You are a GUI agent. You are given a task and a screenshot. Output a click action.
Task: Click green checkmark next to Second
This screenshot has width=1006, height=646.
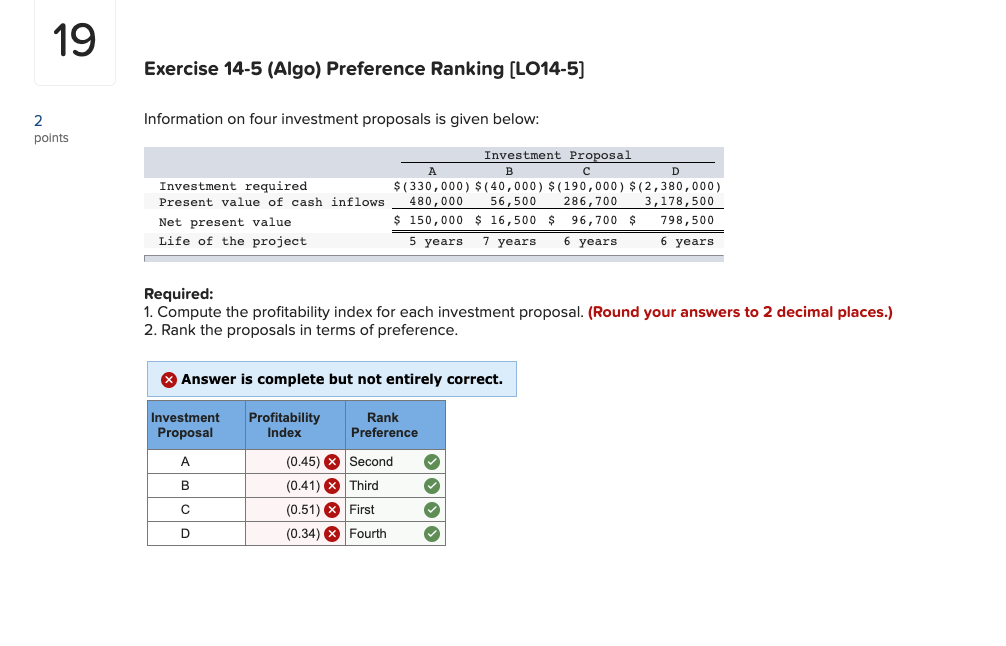[x=432, y=462]
